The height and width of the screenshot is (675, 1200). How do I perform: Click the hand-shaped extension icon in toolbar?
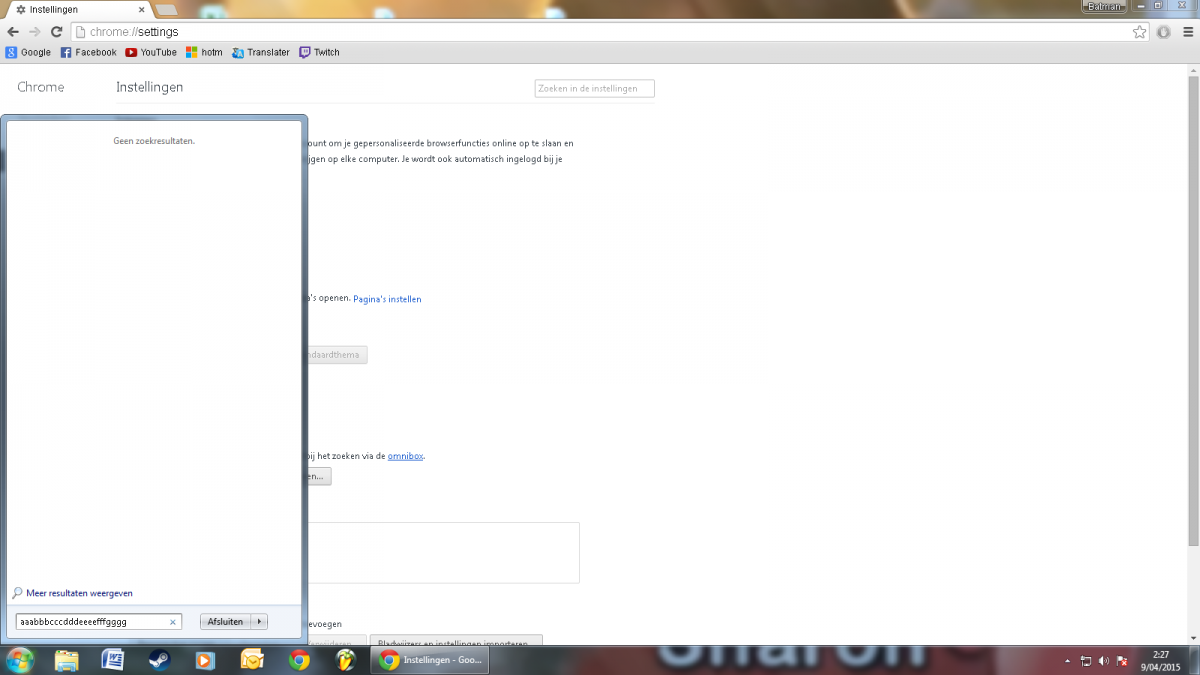click(x=1163, y=32)
